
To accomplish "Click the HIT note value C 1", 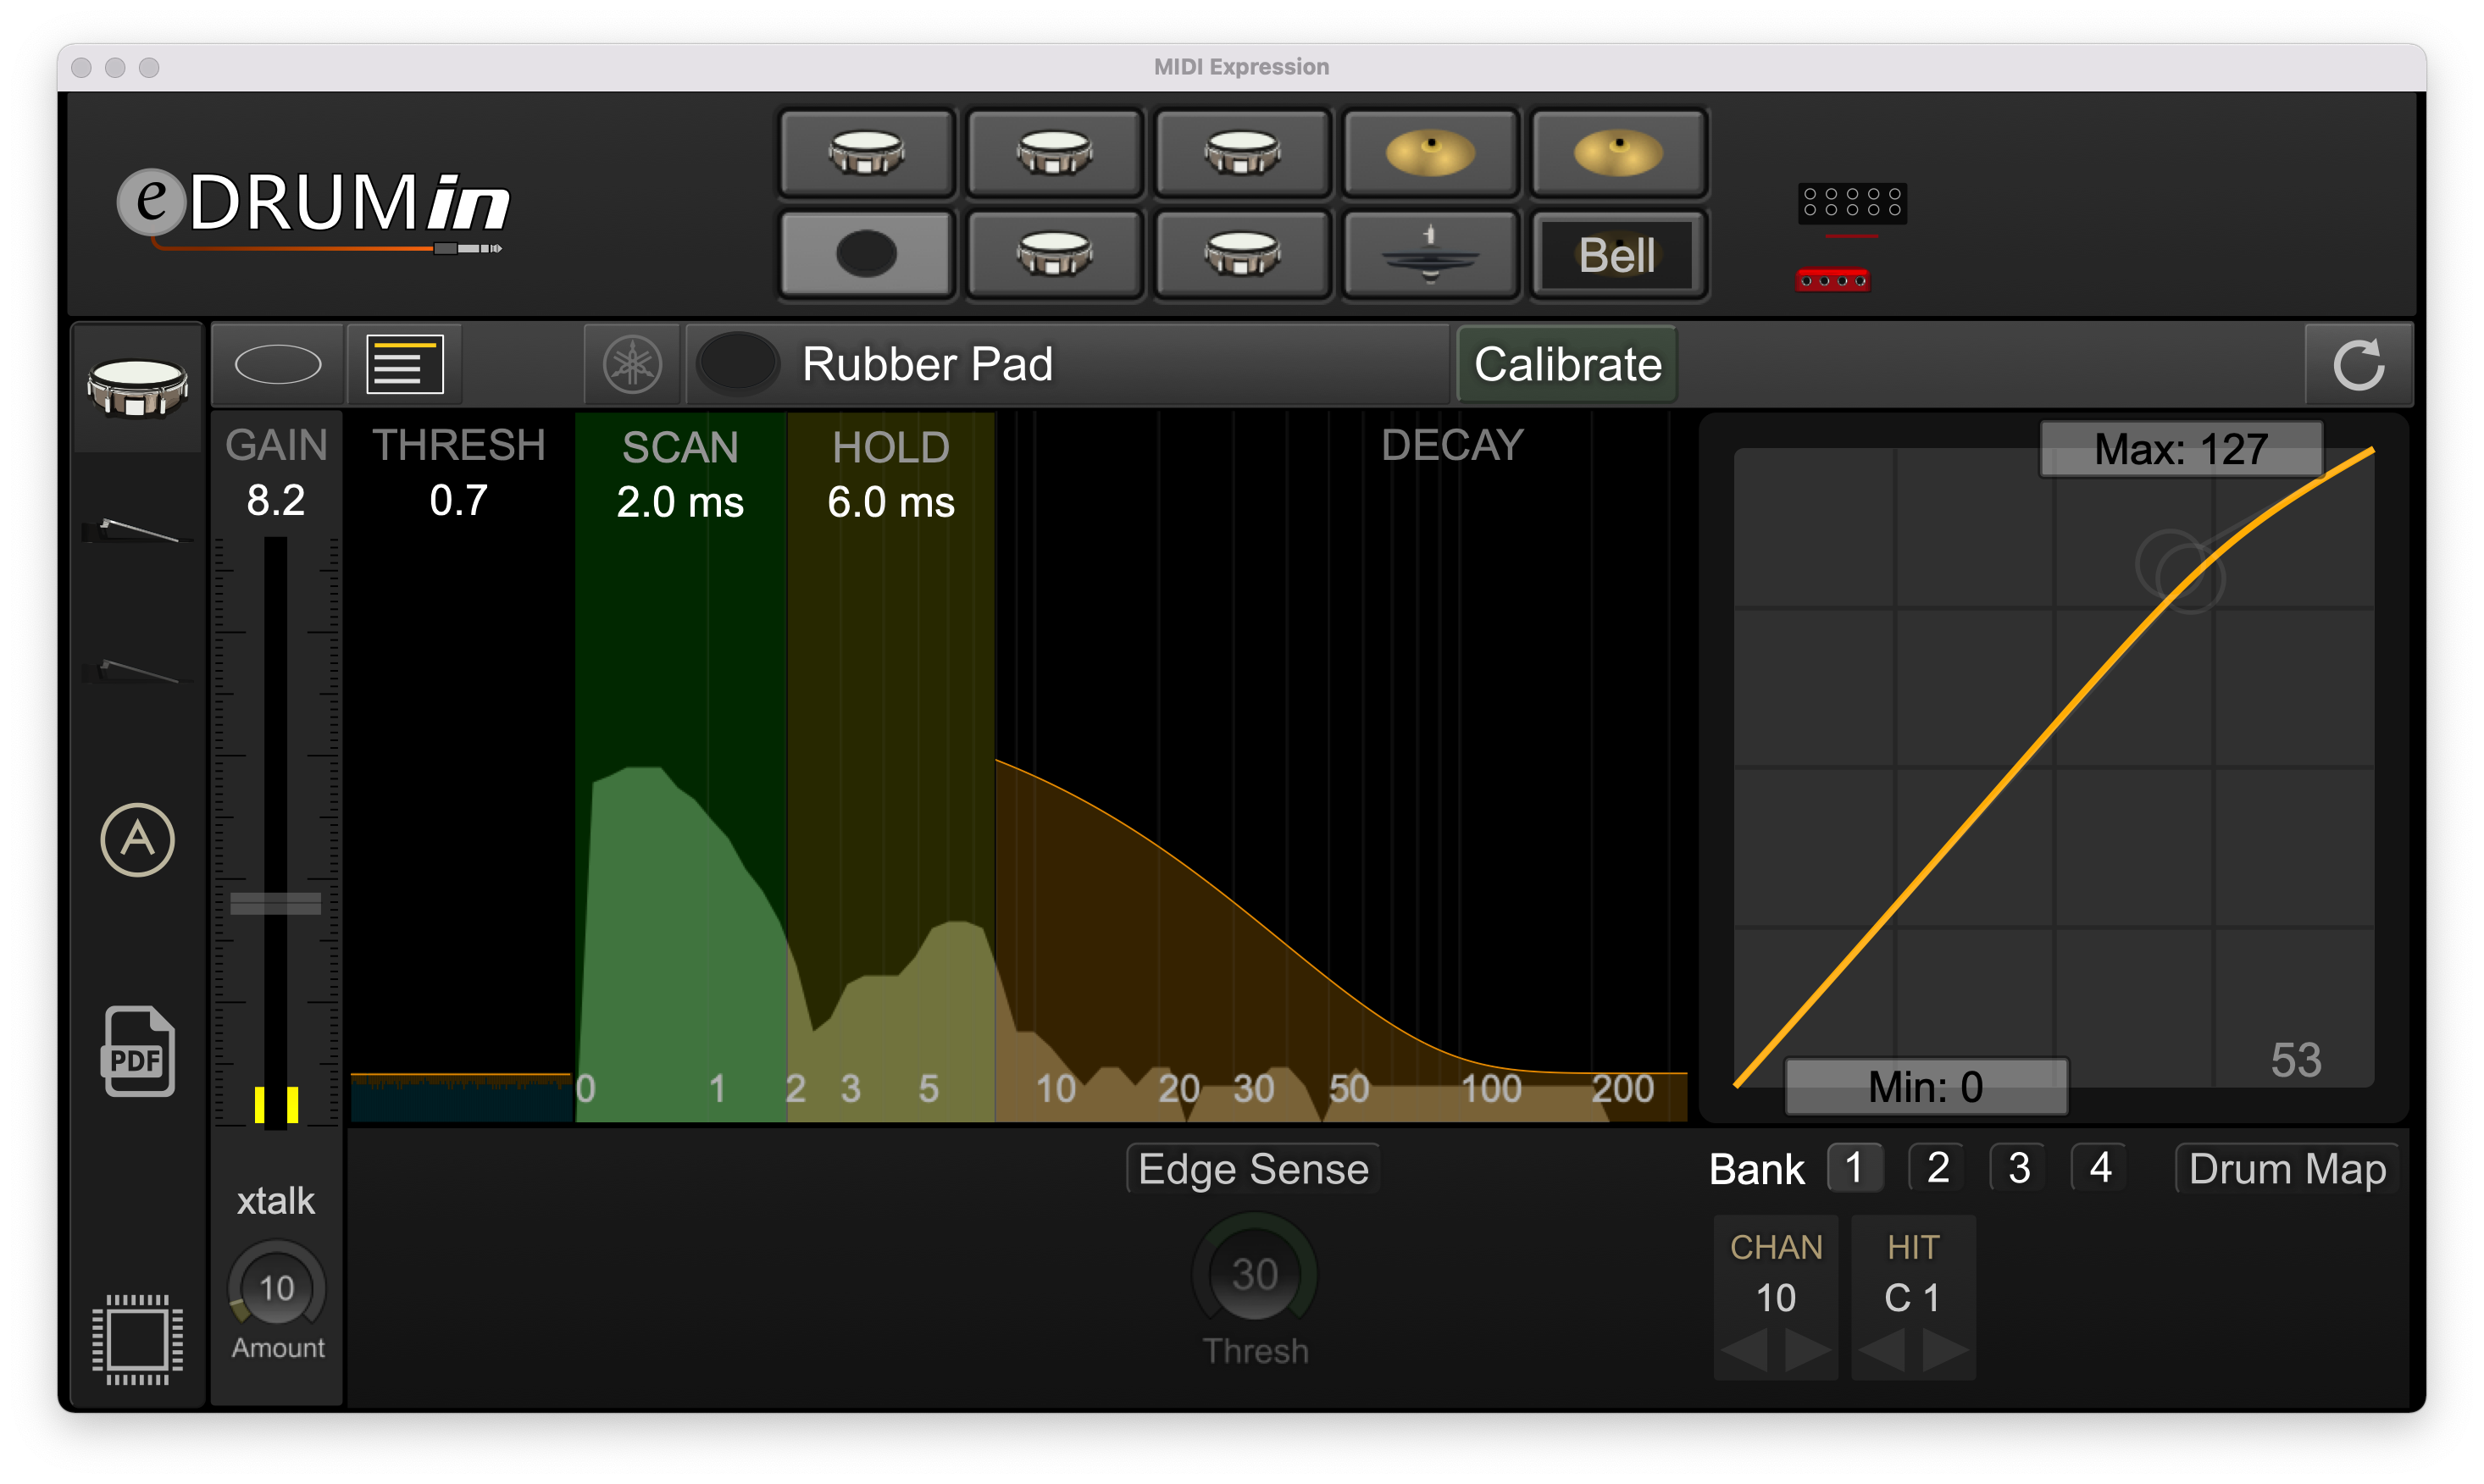I will (1912, 1298).
